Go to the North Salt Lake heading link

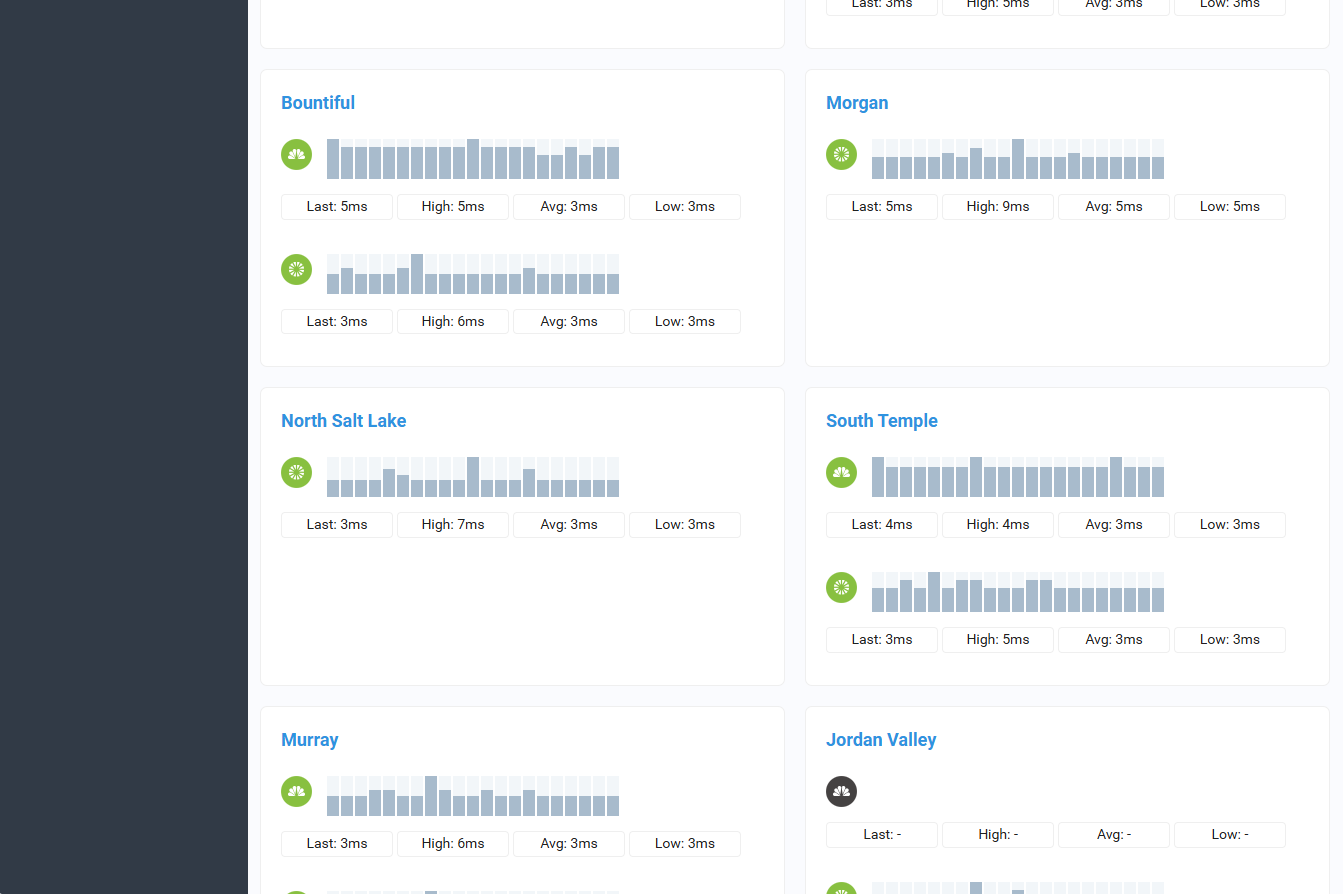tap(343, 421)
